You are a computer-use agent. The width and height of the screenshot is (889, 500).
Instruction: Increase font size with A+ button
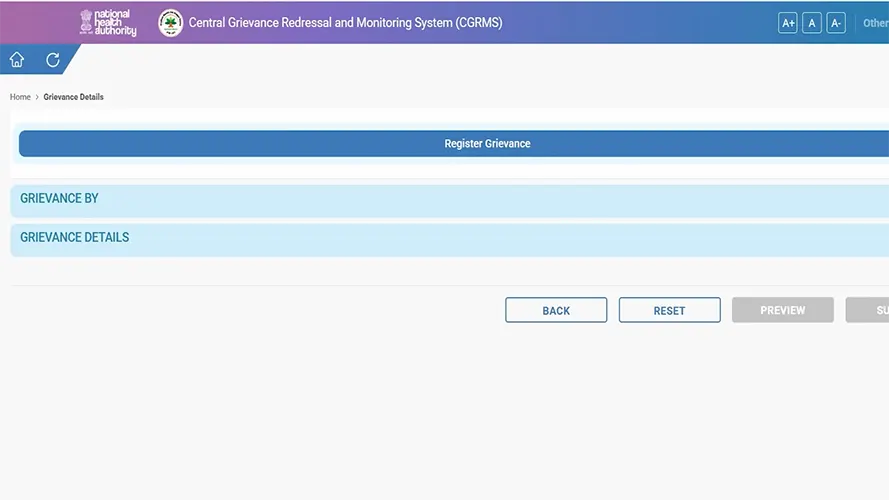788,23
